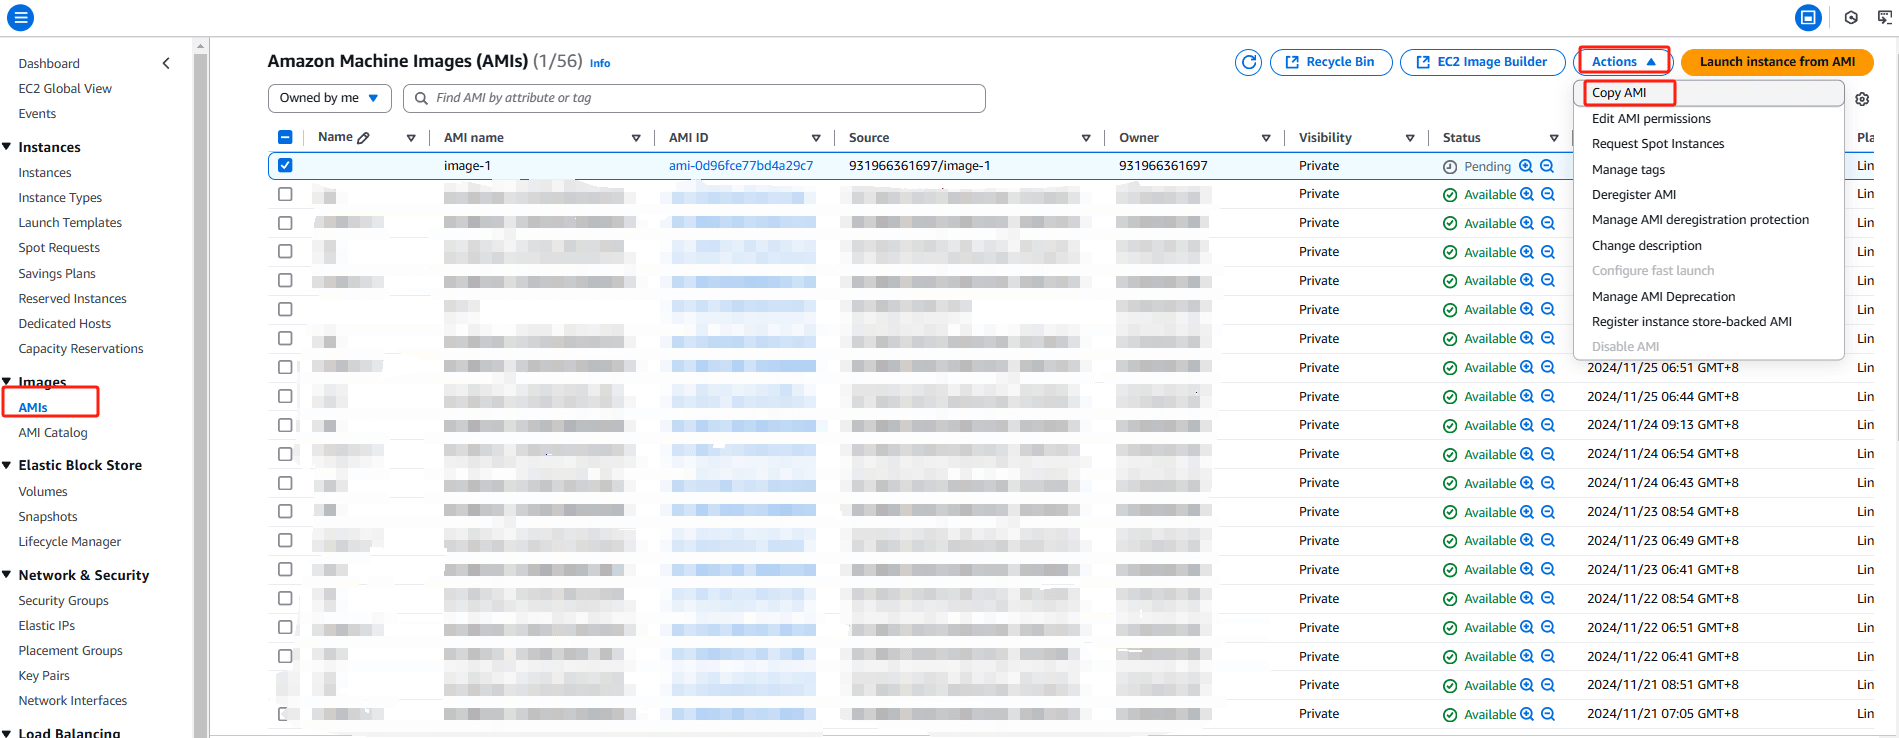This screenshot has height=738, width=1899.
Task: Click zoom-out icon in 2024/11/24 06:43 row
Action: [1548, 483]
